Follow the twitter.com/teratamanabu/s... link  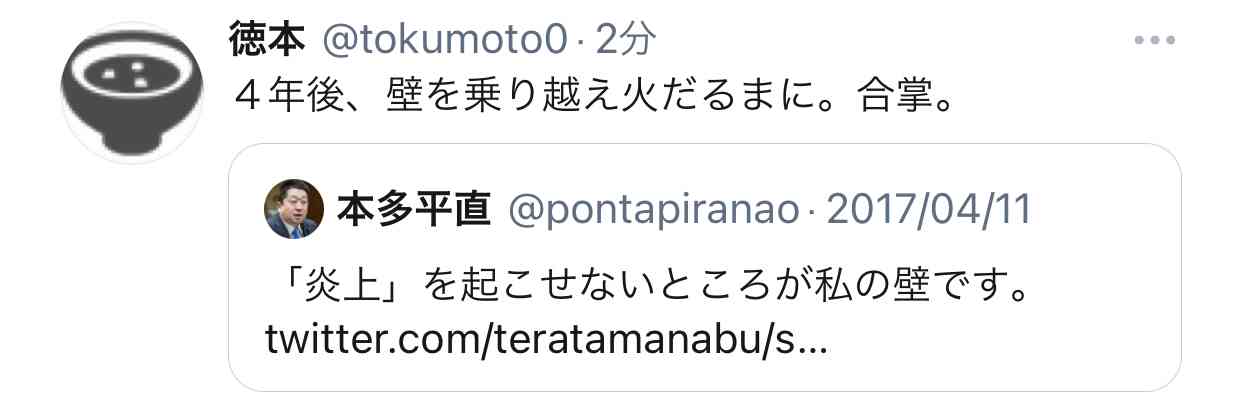click(546, 342)
